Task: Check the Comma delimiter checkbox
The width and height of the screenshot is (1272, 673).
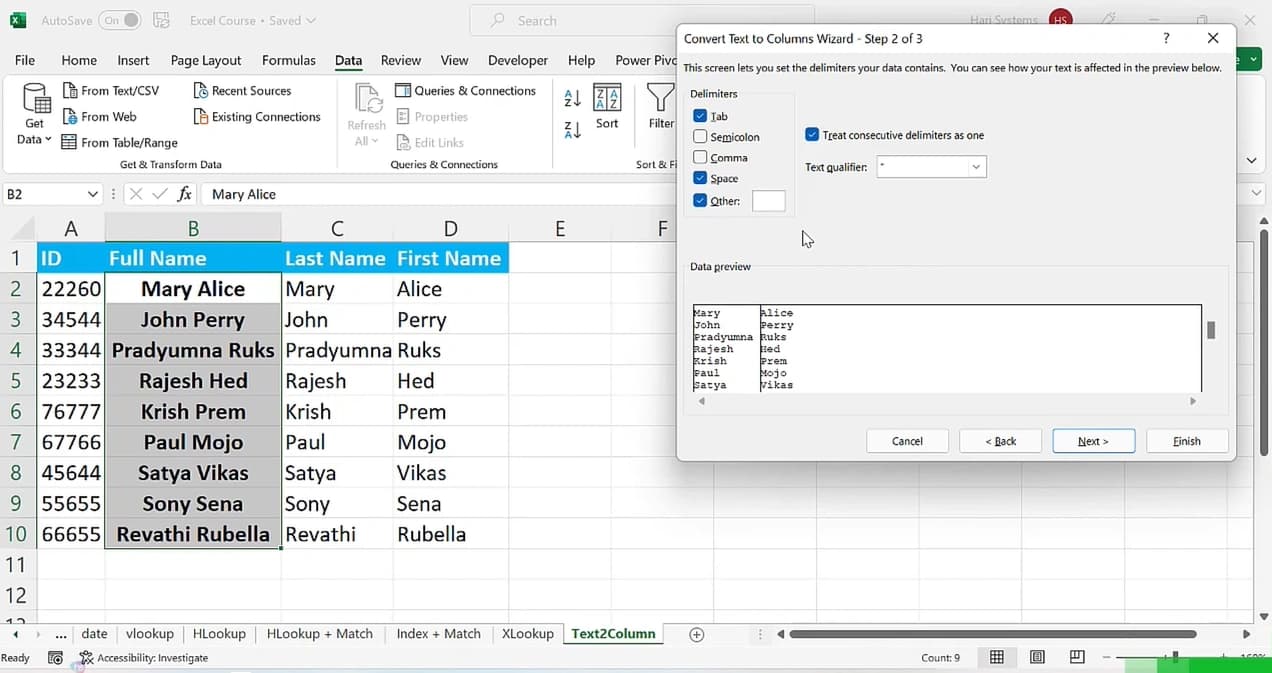Action: (x=700, y=157)
